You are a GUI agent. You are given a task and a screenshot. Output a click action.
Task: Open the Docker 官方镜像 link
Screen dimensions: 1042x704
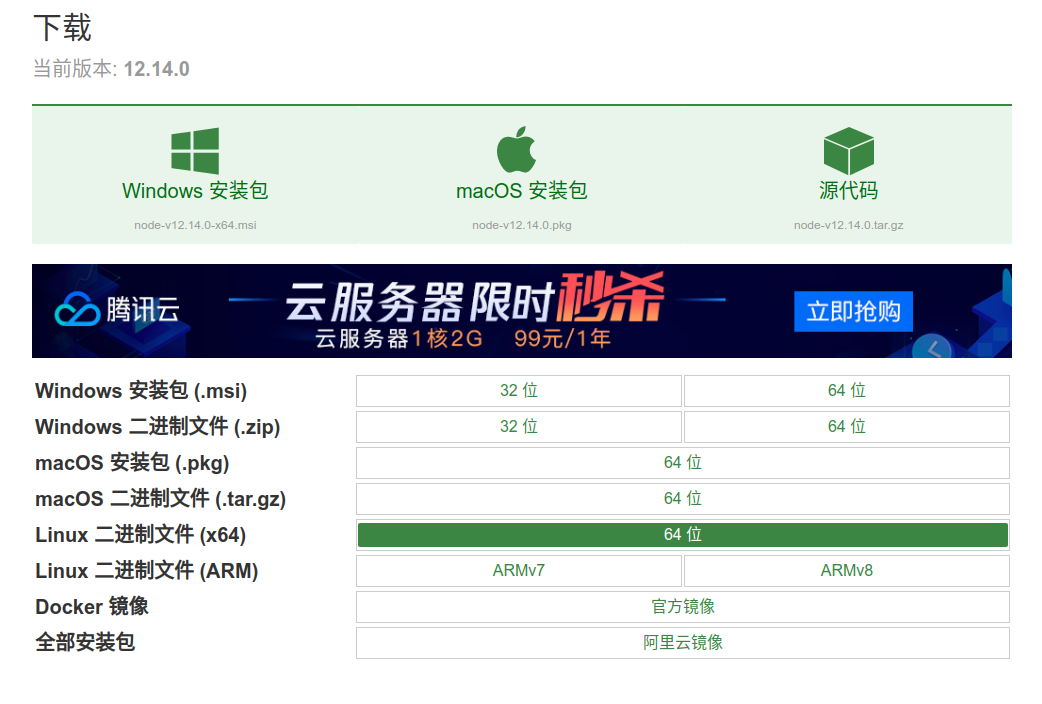pos(682,606)
